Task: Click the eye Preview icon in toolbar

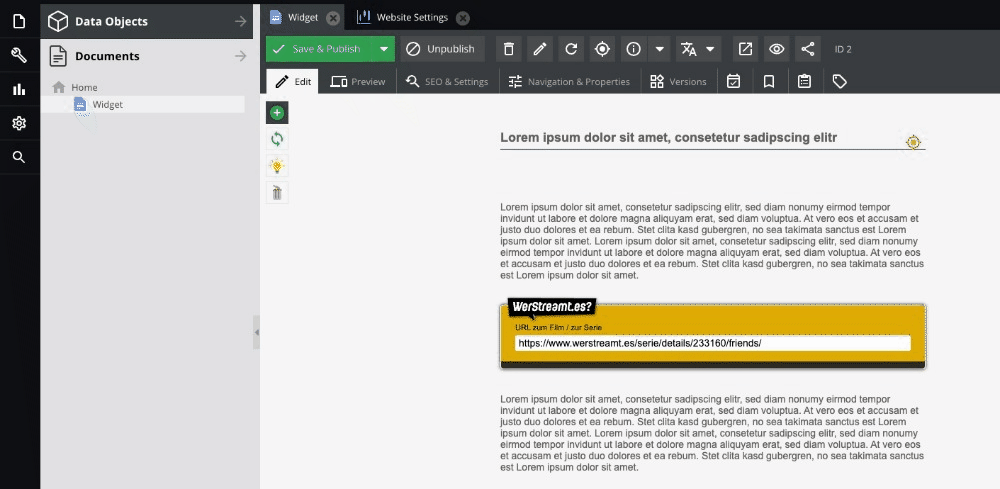Action: 776,49
